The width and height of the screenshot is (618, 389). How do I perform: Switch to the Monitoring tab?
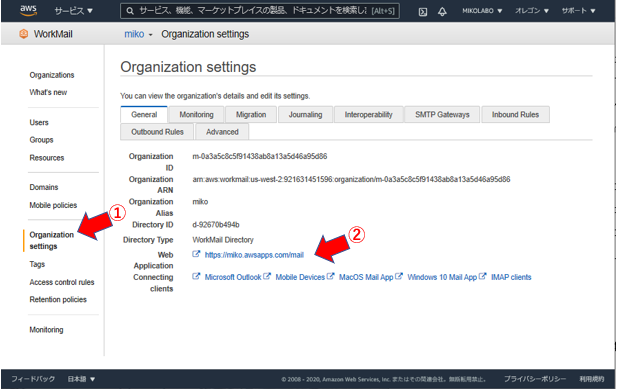point(196,115)
